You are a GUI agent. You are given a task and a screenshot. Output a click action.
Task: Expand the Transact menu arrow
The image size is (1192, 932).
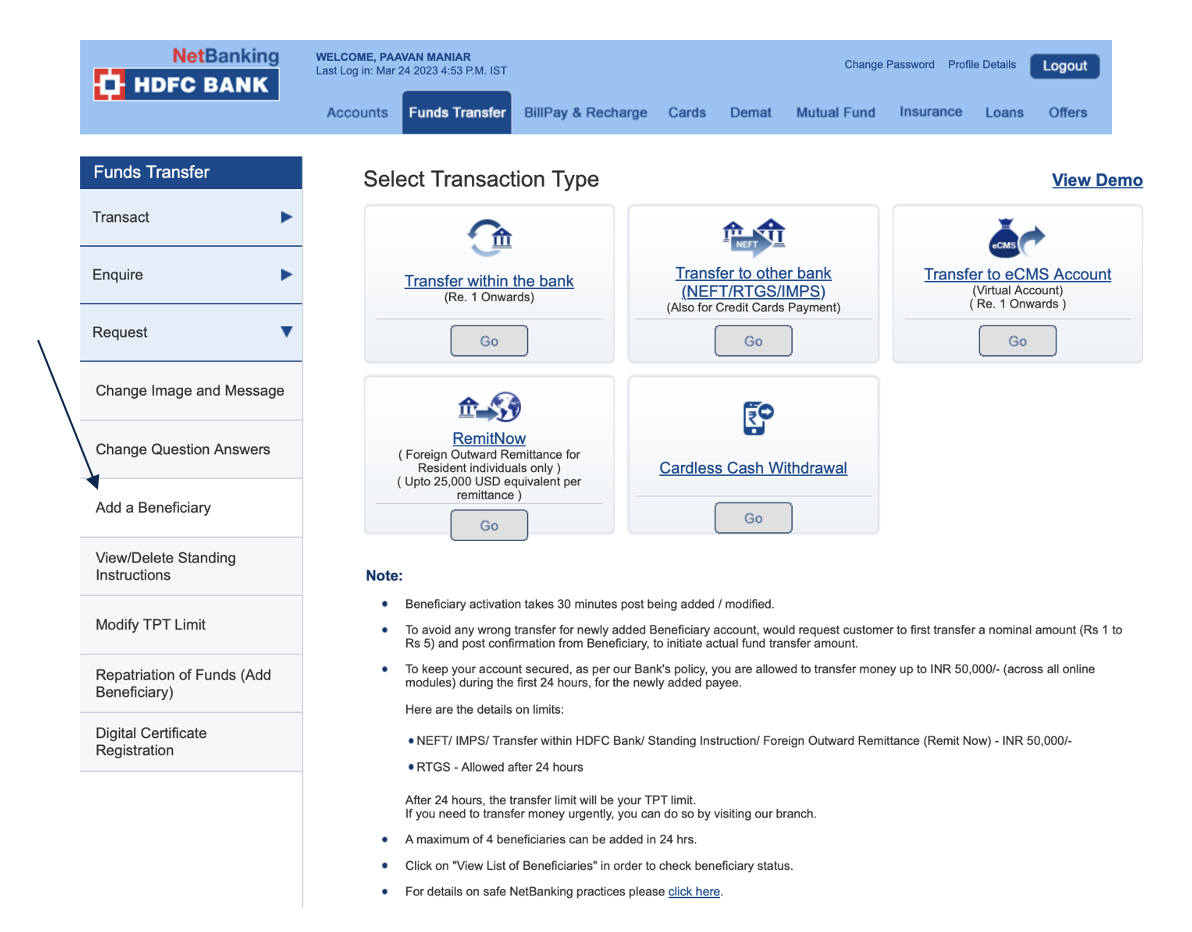click(287, 217)
